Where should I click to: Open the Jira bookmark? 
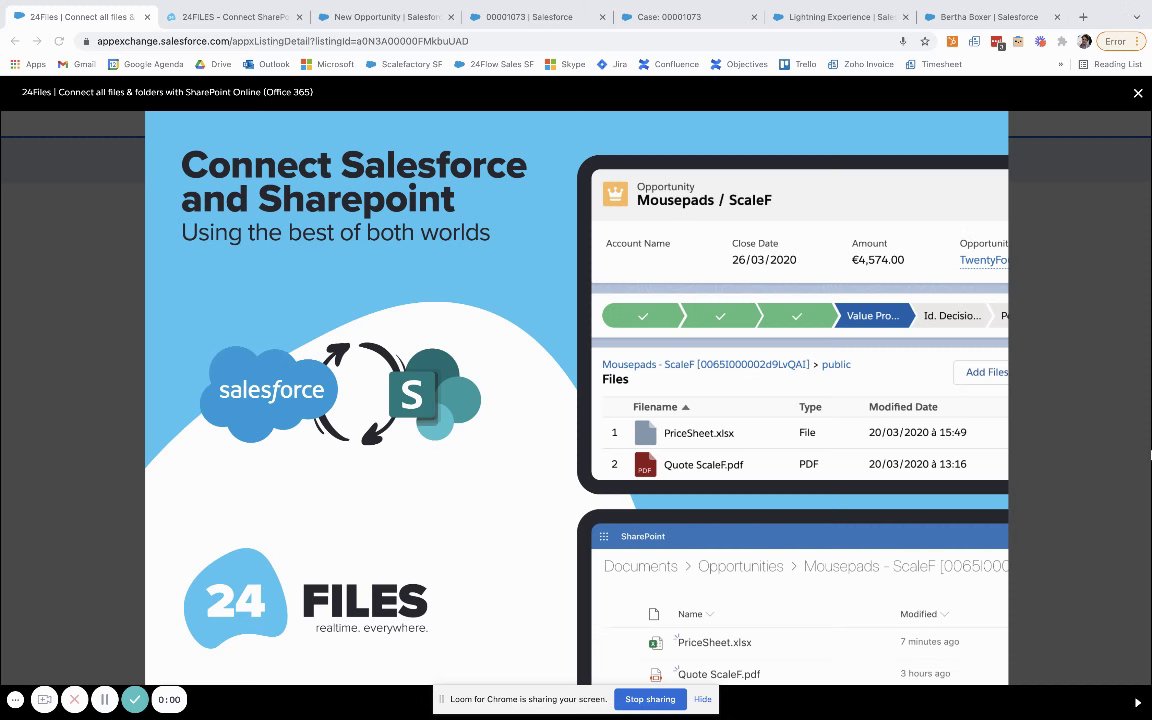612,64
